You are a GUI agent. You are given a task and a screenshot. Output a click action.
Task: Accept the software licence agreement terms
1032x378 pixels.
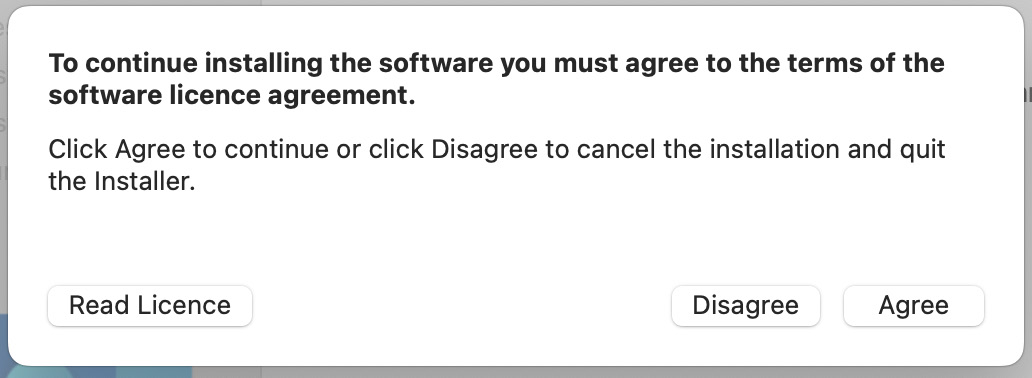(x=914, y=306)
